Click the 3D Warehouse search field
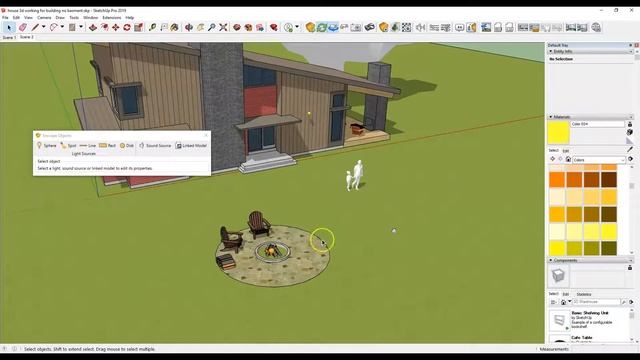 coord(596,302)
